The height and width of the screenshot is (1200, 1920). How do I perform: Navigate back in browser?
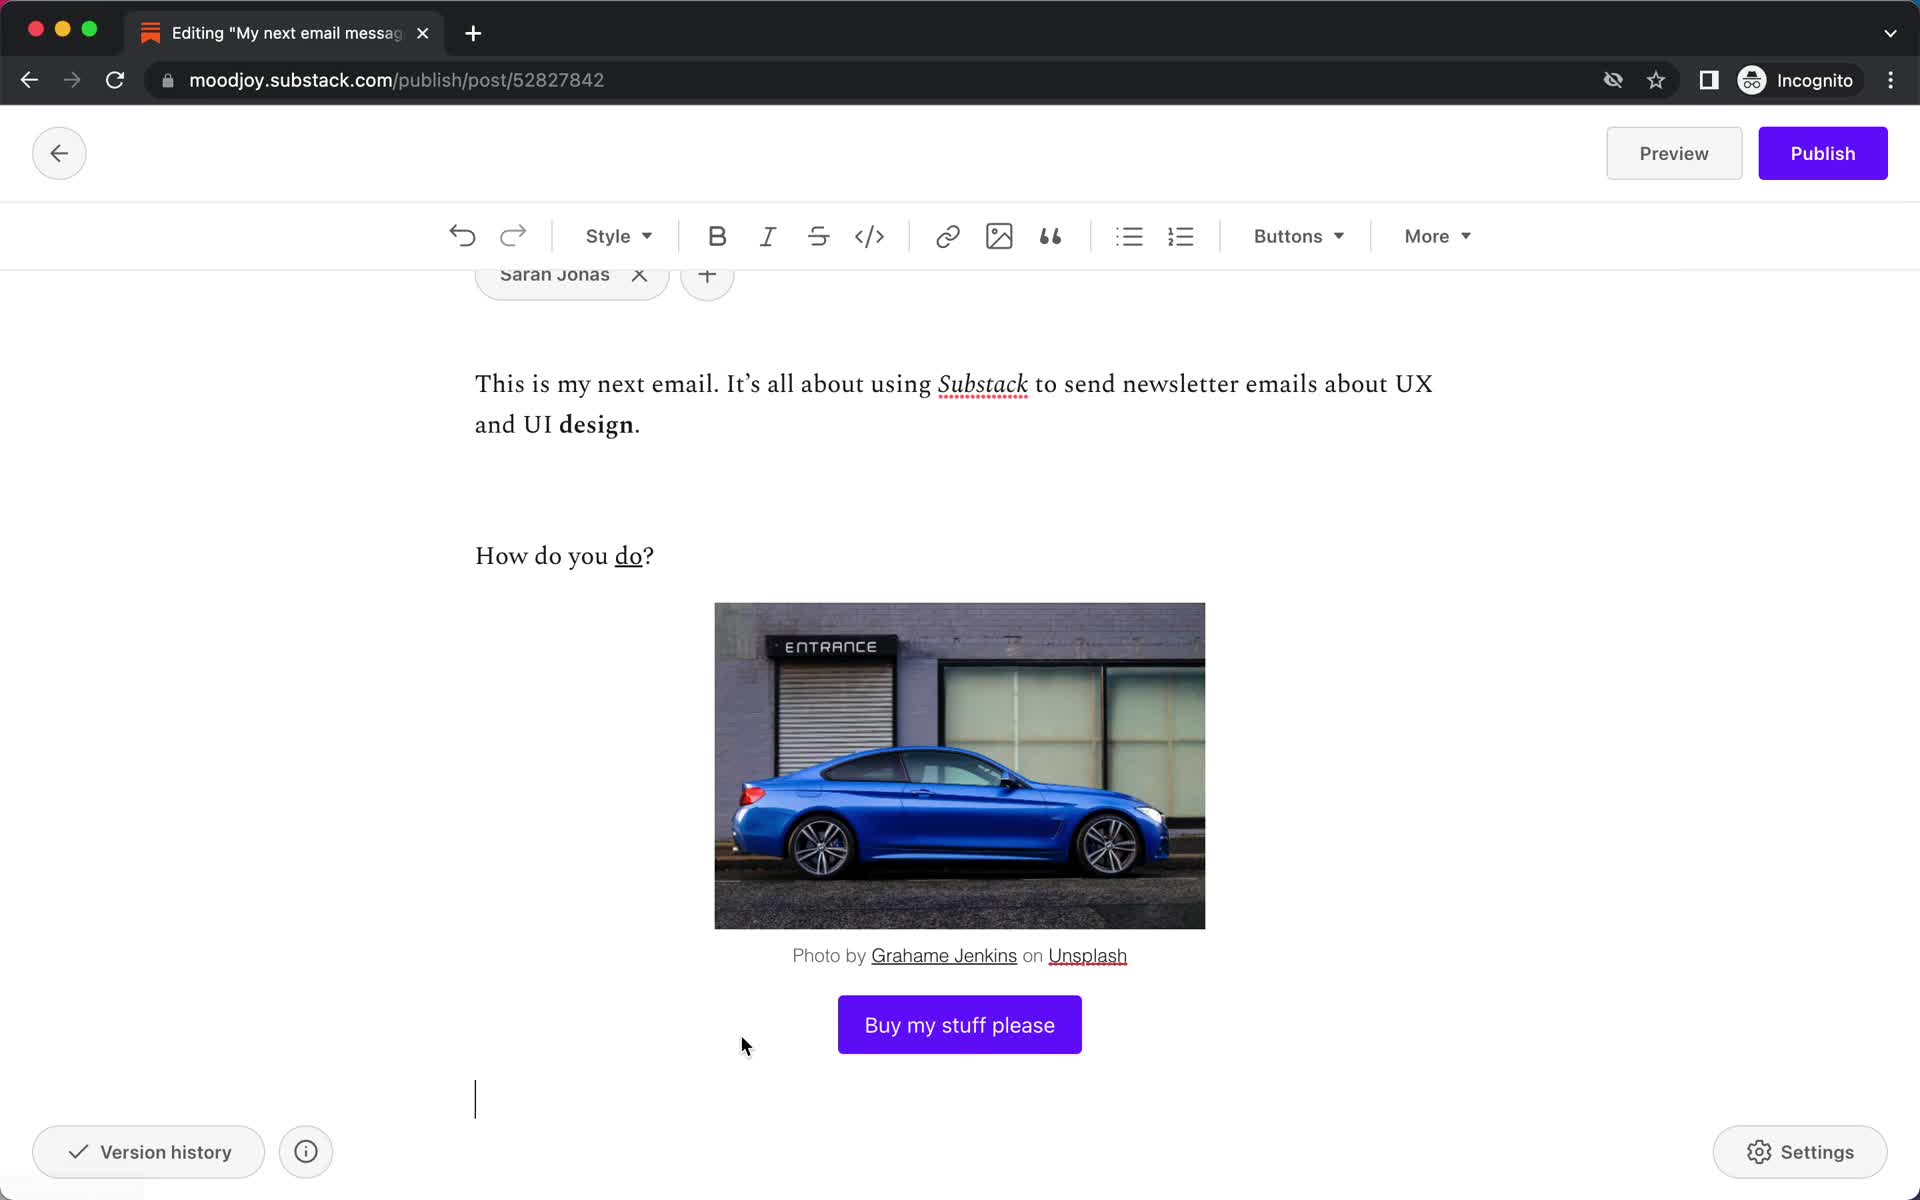(x=29, y=80)
